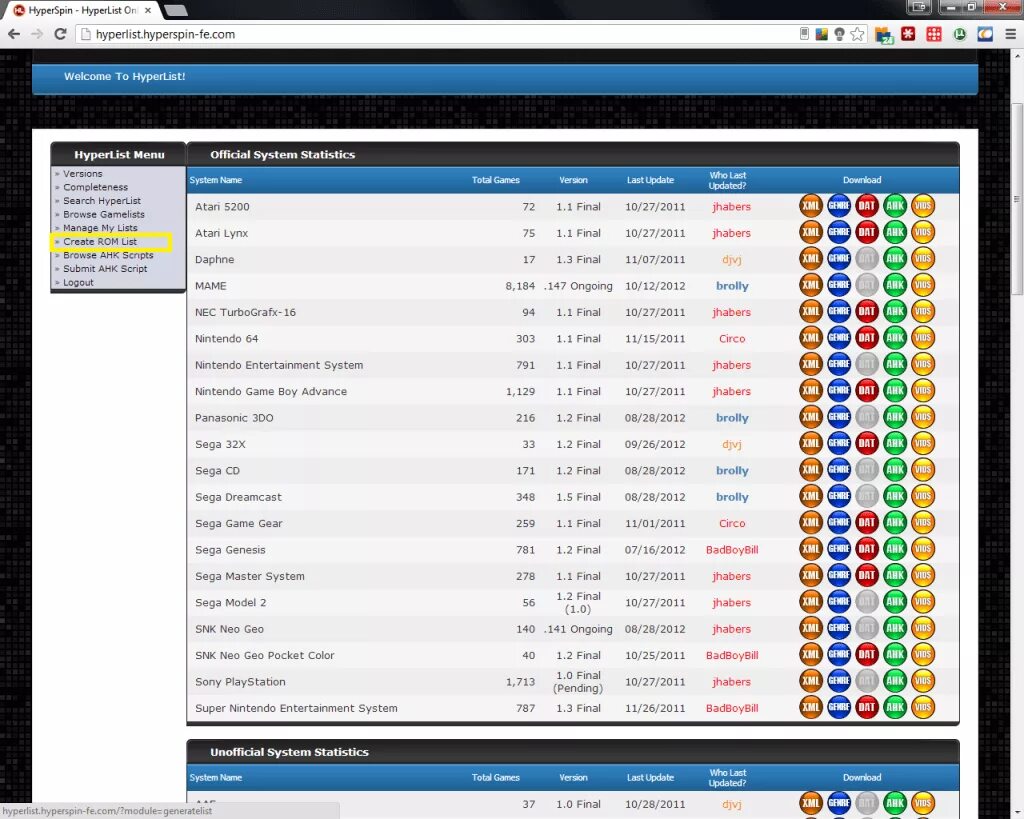
Task: Download the GENRE file for Sega Dreamcast
Action: (839, 496)
